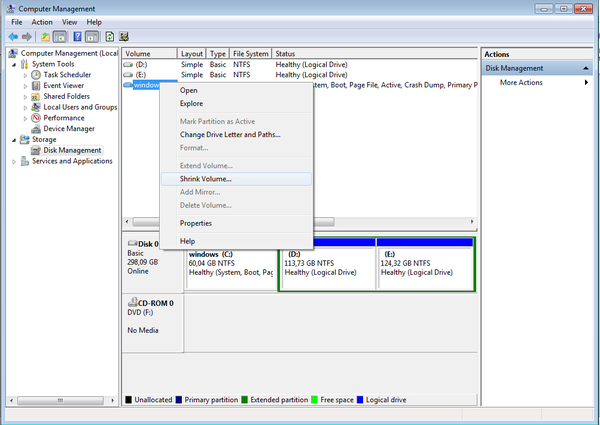Click the Primary partition legend swatch
Viewport: 600px width, 425px height.
coord(179,400)
